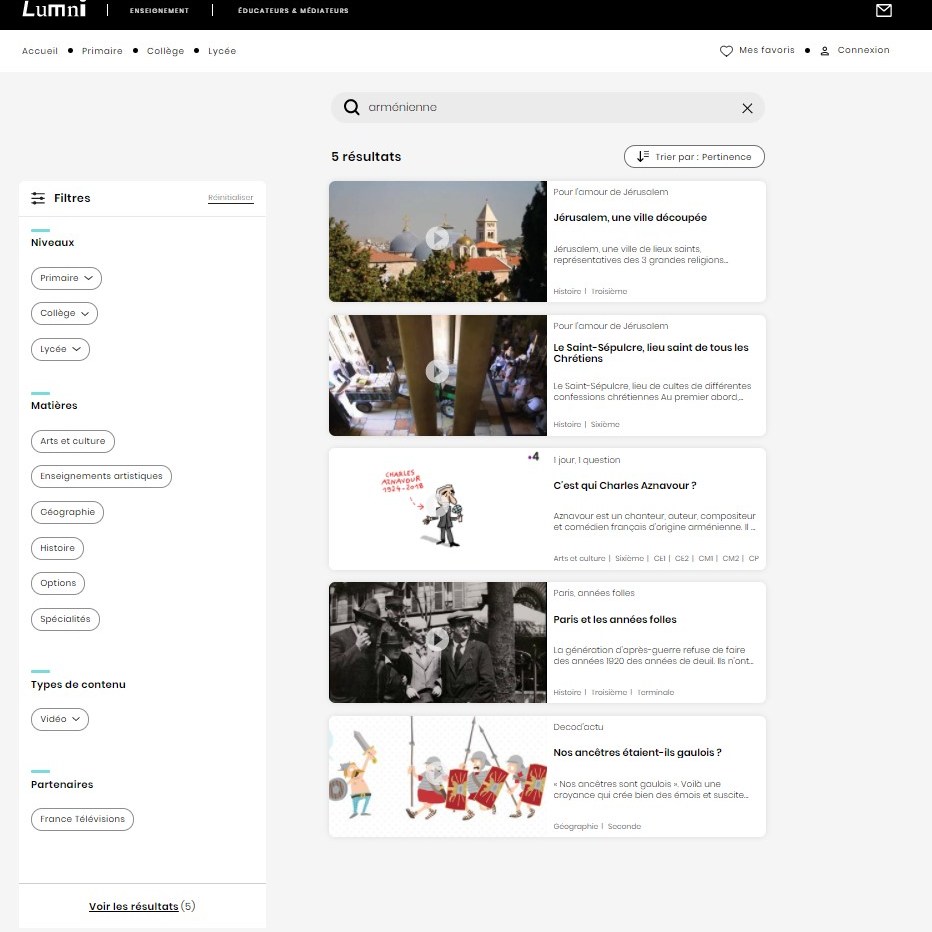Open the Lycée navigation menu item
932x932 pixels.
tap(222, 51)
